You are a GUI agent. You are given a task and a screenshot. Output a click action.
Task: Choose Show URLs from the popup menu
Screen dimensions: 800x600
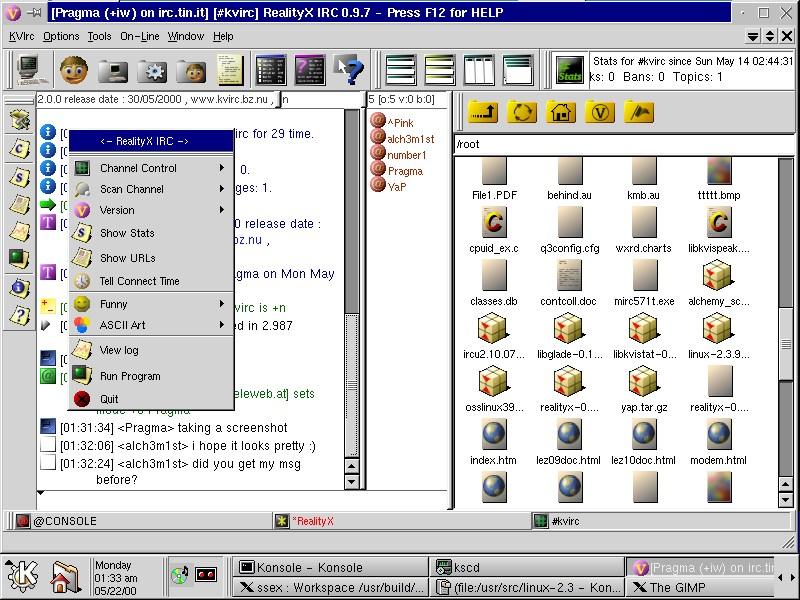tap(152, 258)
